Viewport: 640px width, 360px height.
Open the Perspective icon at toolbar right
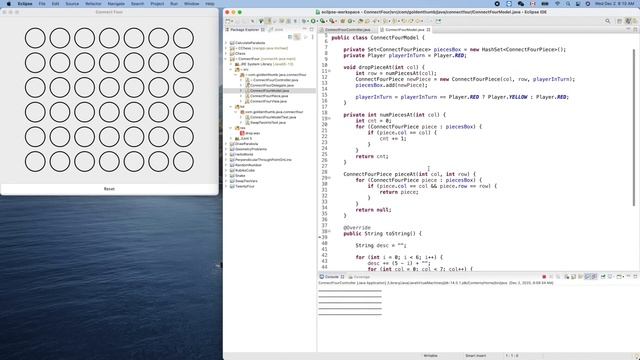619,21
